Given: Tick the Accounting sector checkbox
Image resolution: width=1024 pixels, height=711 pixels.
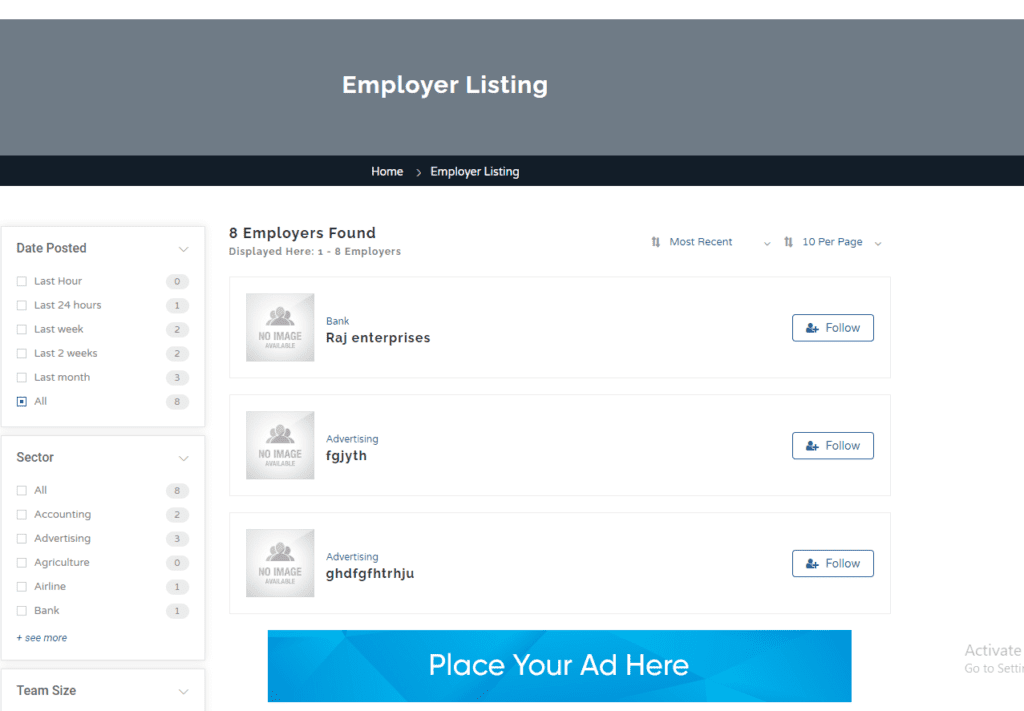Looking at the screenshot, I should 22,515.
